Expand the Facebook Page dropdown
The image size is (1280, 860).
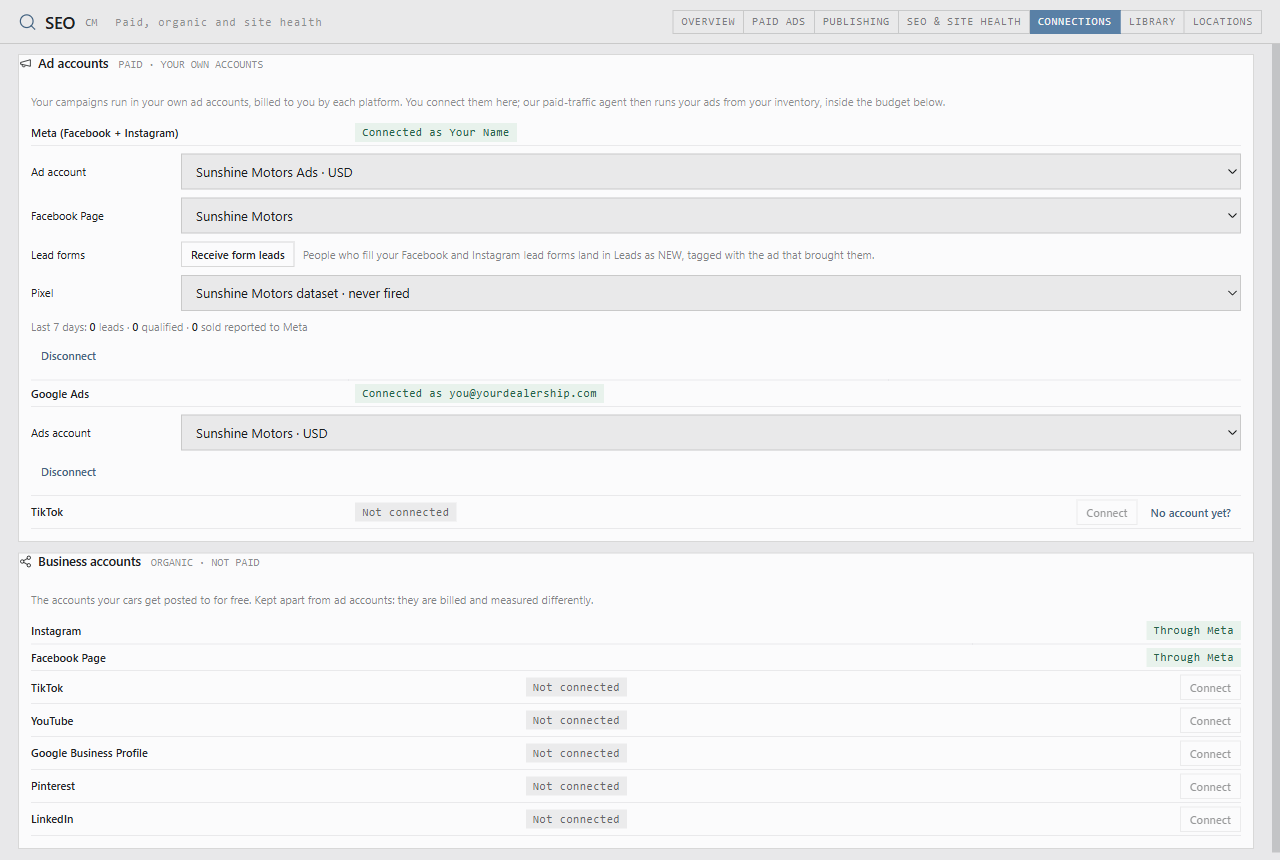tap(711, 216)
